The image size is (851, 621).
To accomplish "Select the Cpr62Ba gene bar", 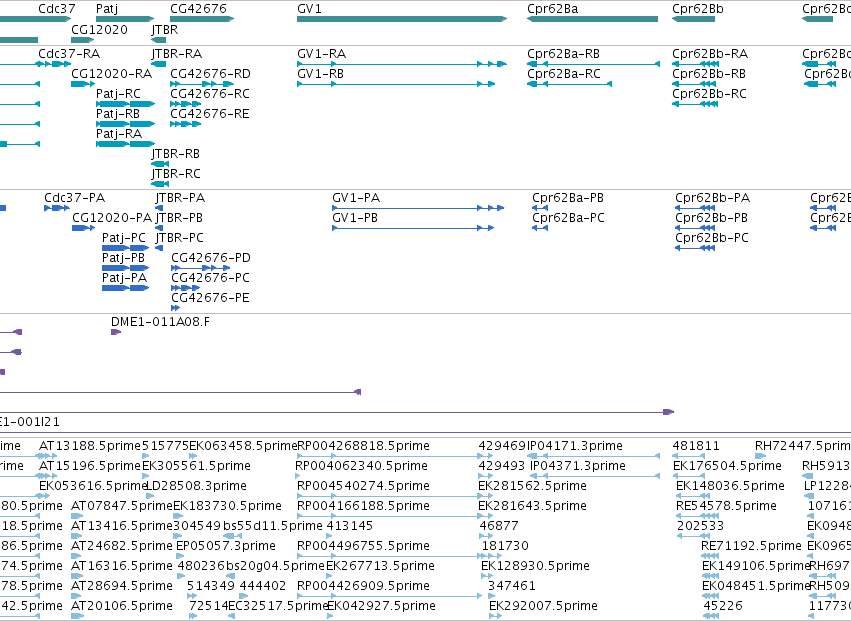I will point(592,19).
